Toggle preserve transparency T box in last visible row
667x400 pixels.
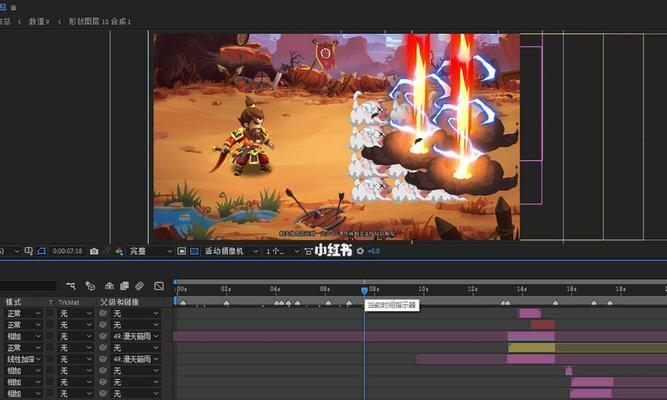(50, 394)
